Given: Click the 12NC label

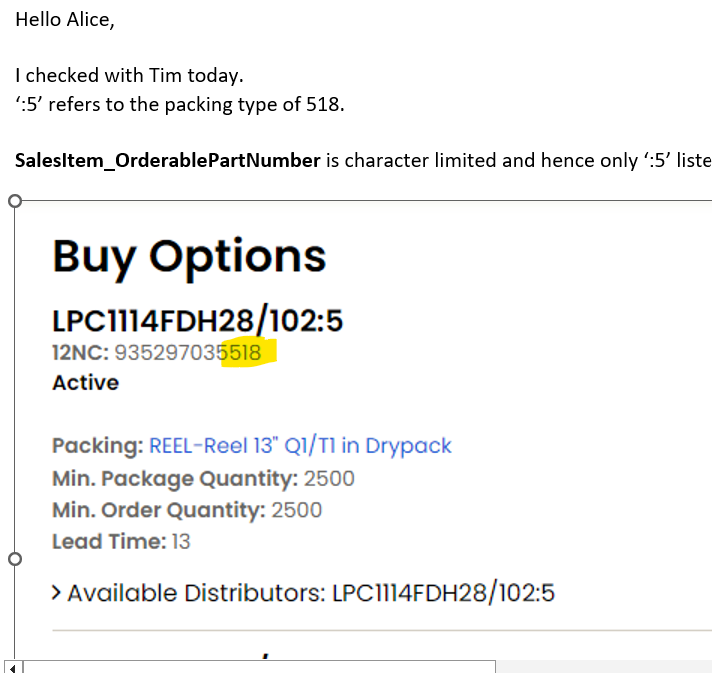Looking at the screenshot, I should (80, 352).
